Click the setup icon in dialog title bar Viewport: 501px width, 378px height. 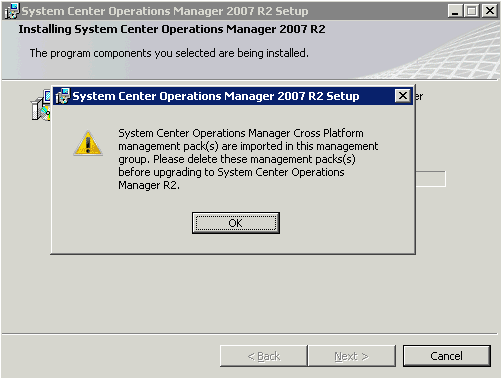point(63,96)
